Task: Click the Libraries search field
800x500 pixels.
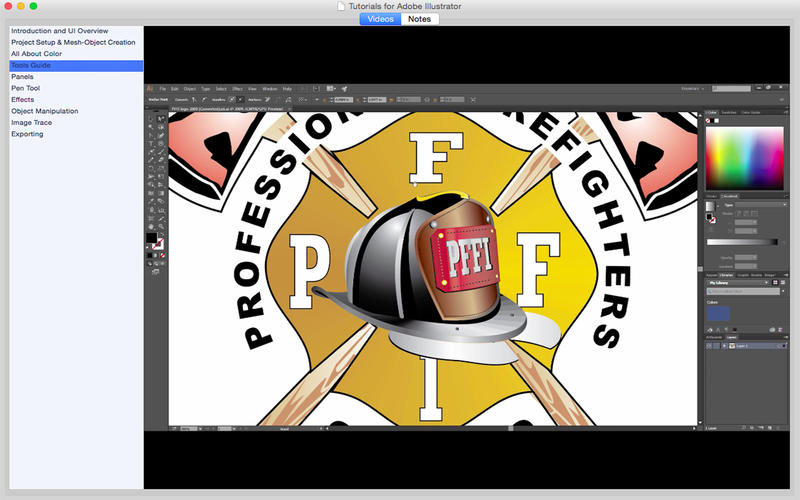Action: point(743,291)
